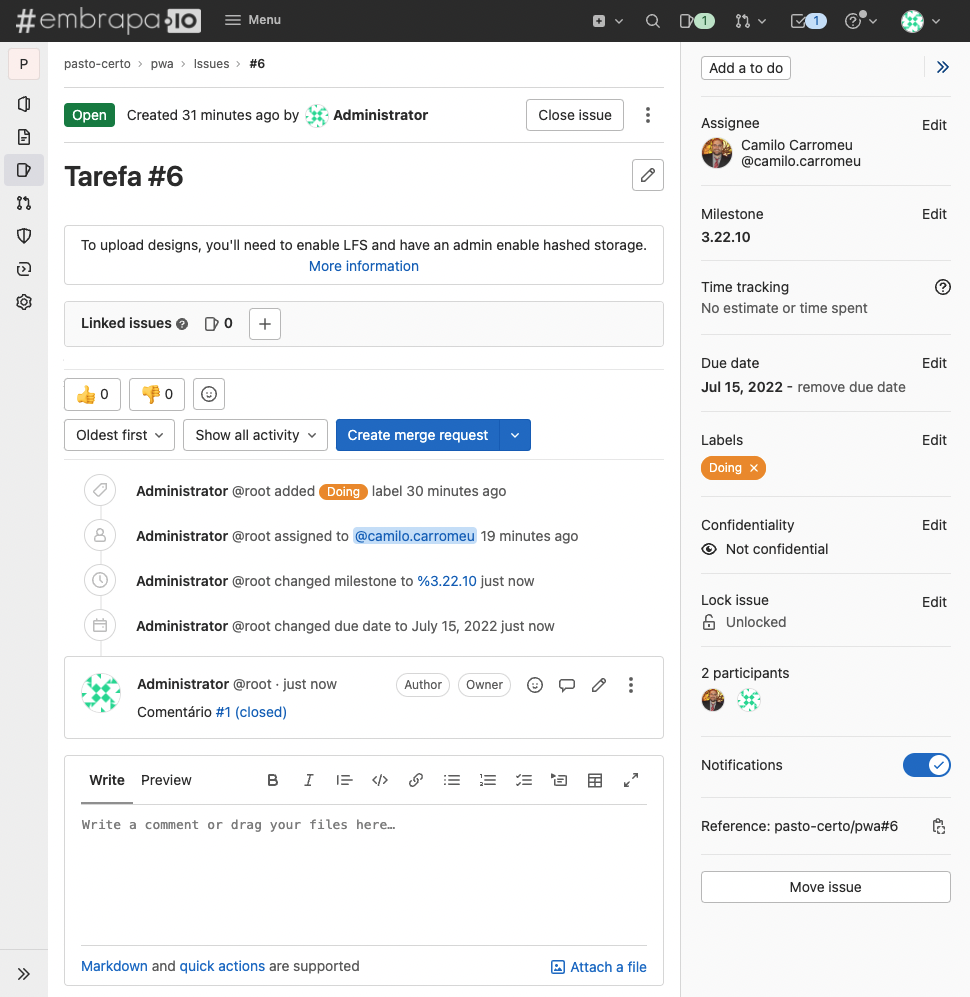Image resolution: width=970 pixels, height=997 pixels.
Task: Add a link via the editor toolbar
Action: pos(416,780)
